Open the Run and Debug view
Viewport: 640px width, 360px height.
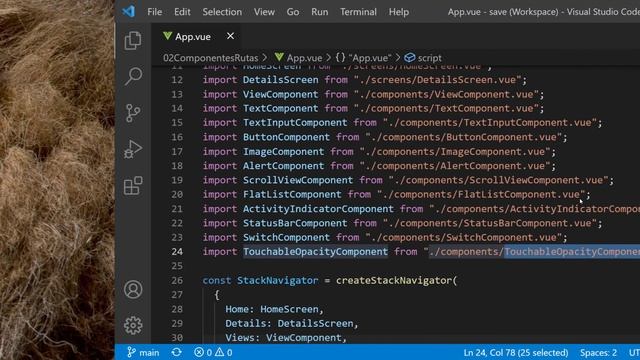coord(133,149)
